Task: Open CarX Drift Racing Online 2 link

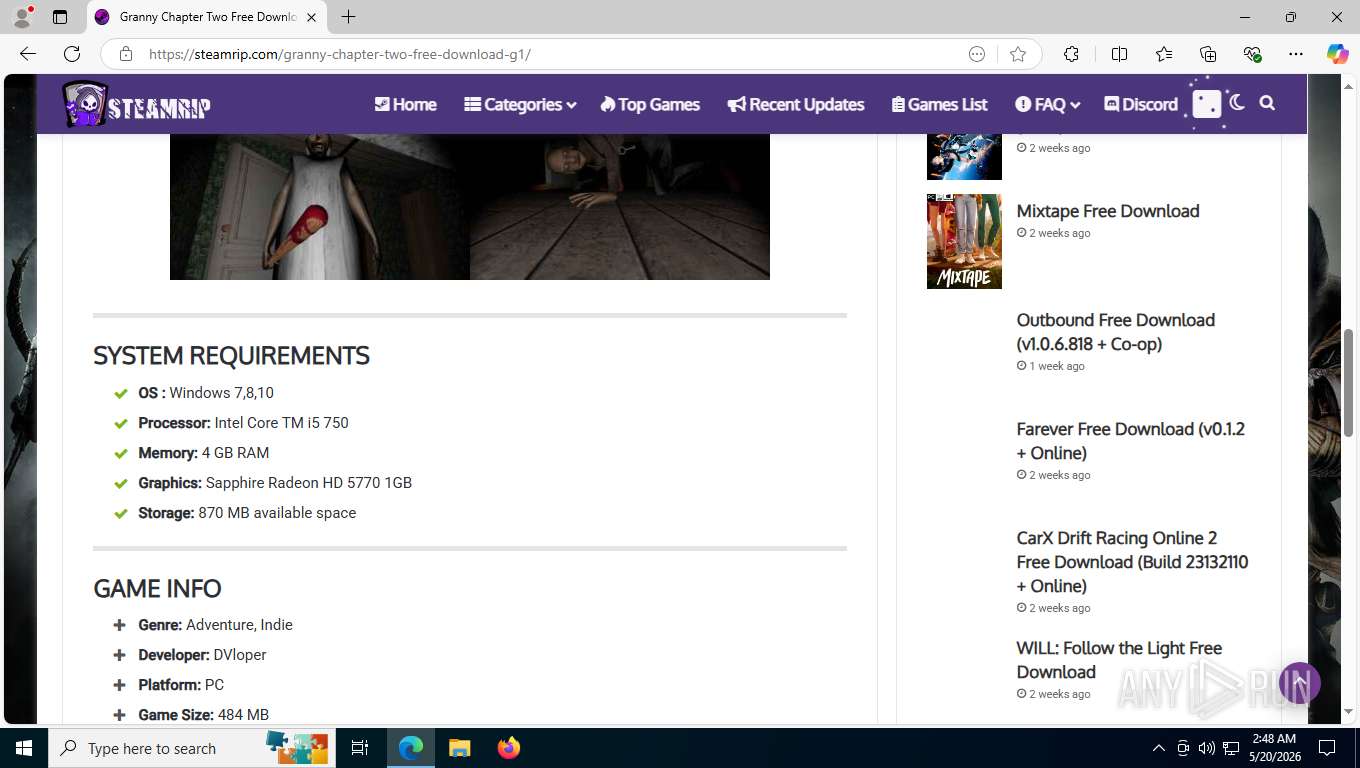Action: (1132, 562)
